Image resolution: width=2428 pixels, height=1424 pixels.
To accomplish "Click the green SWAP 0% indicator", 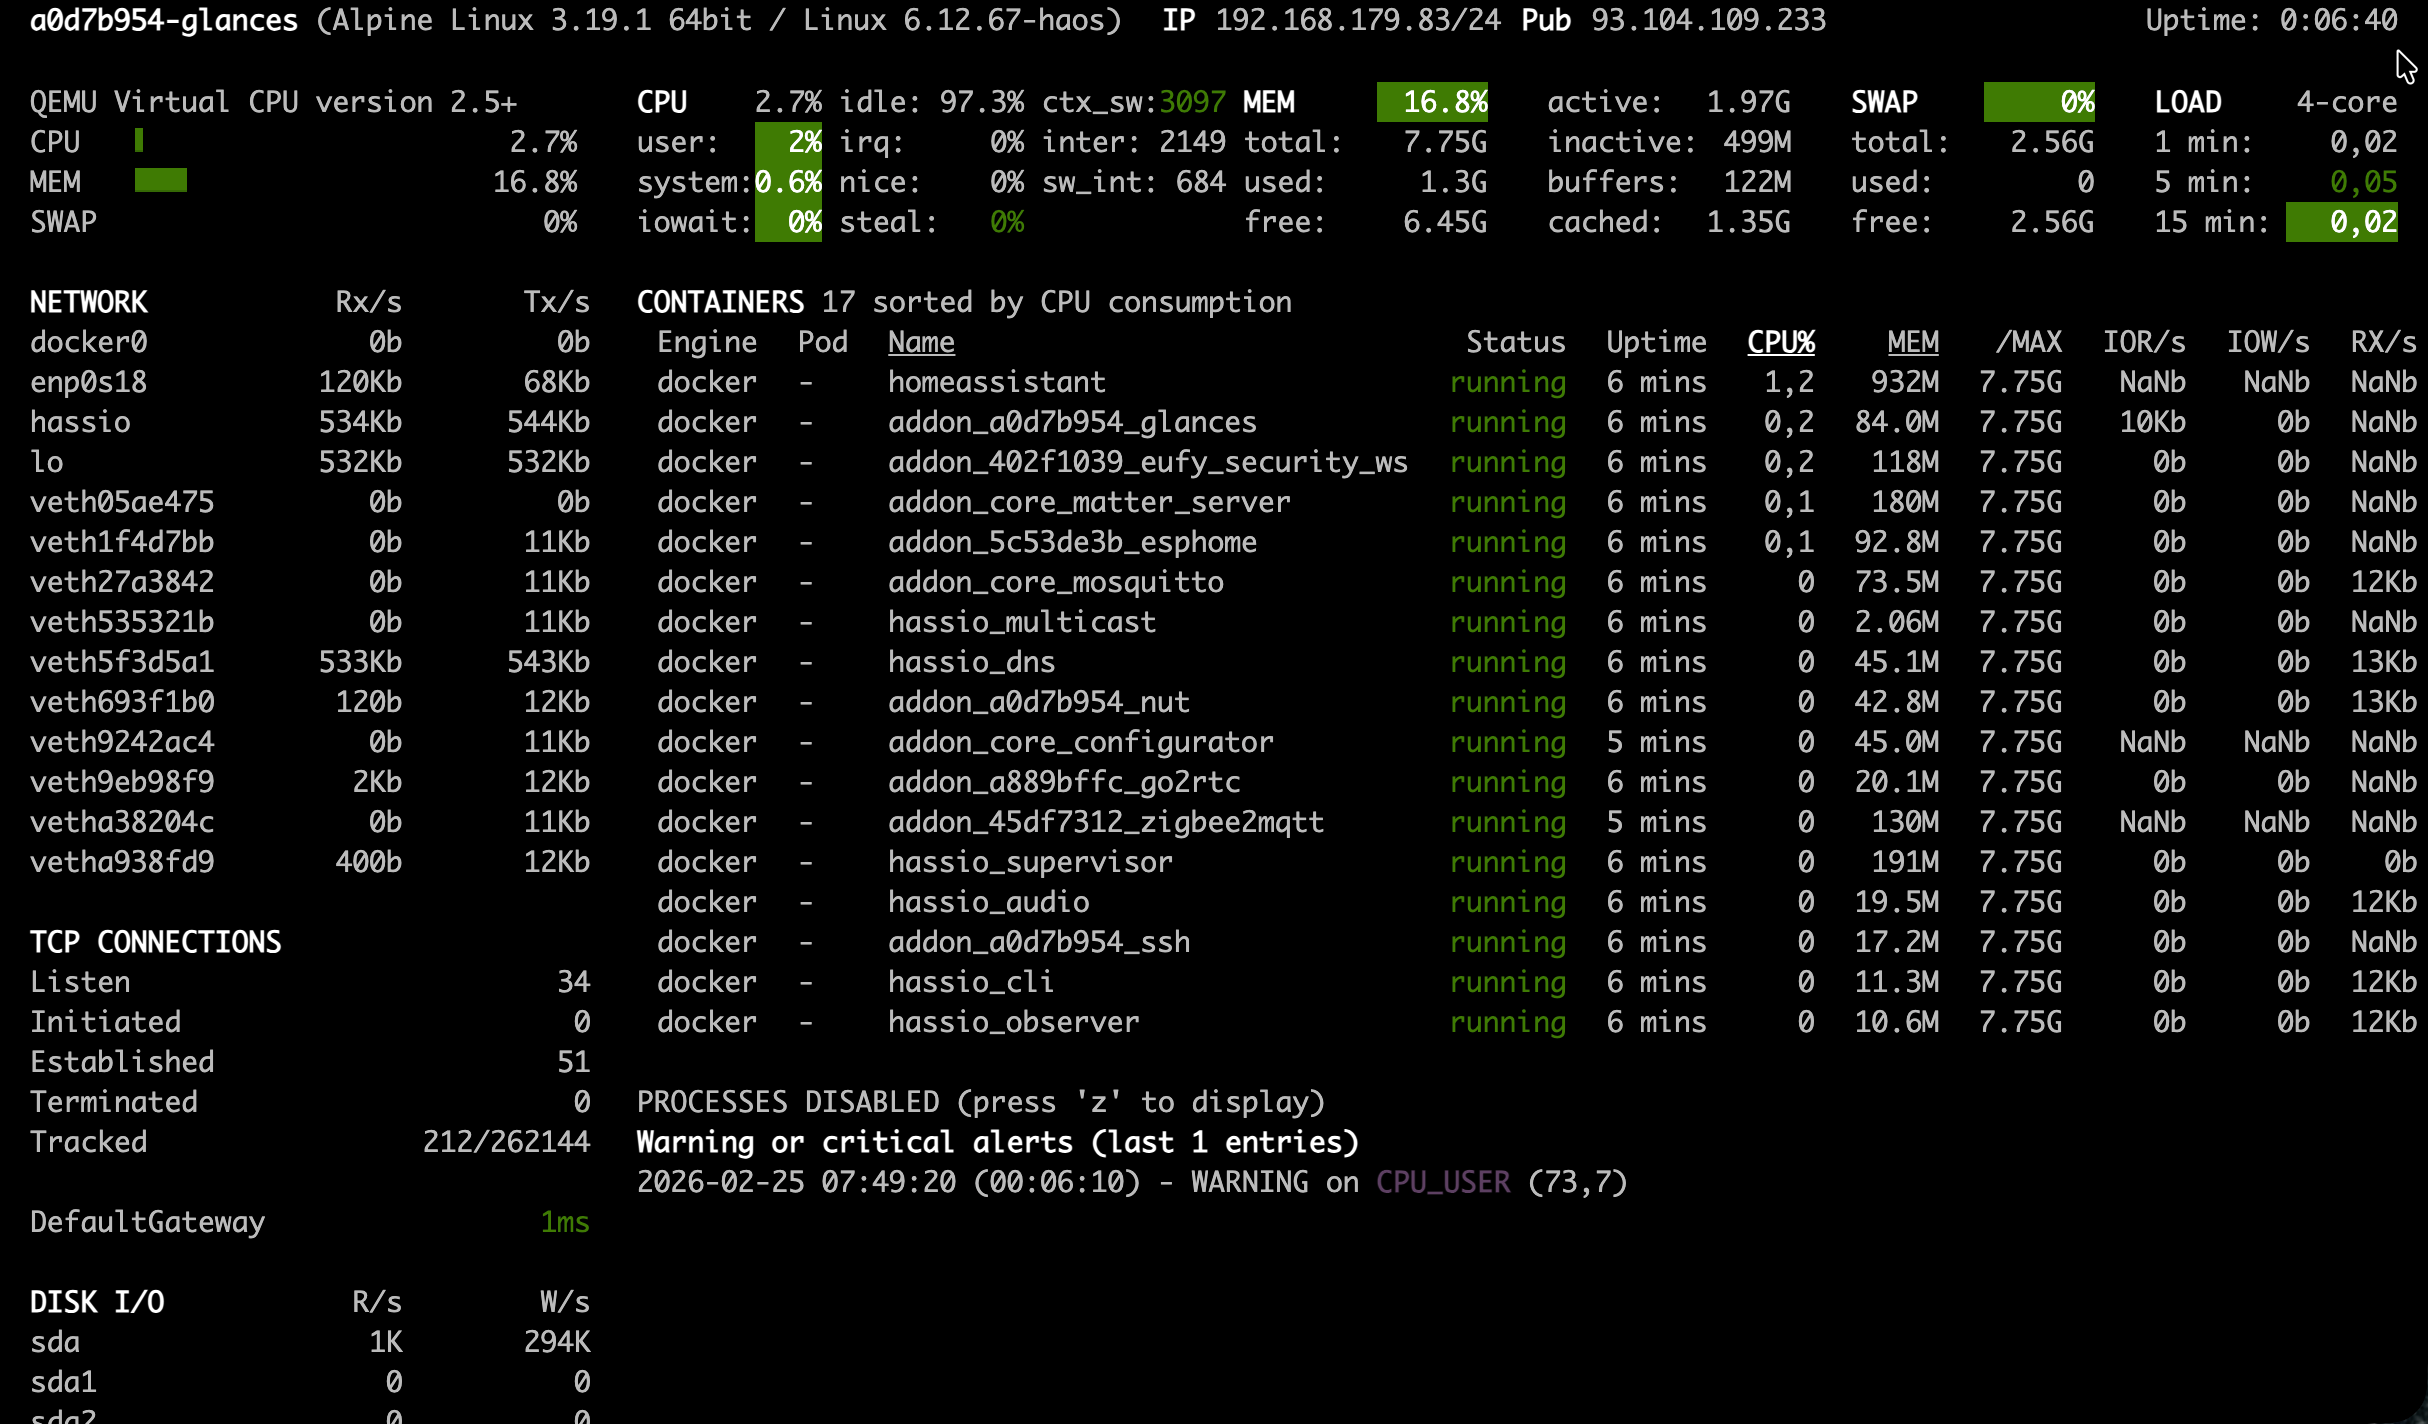I will pos(2039,102).
